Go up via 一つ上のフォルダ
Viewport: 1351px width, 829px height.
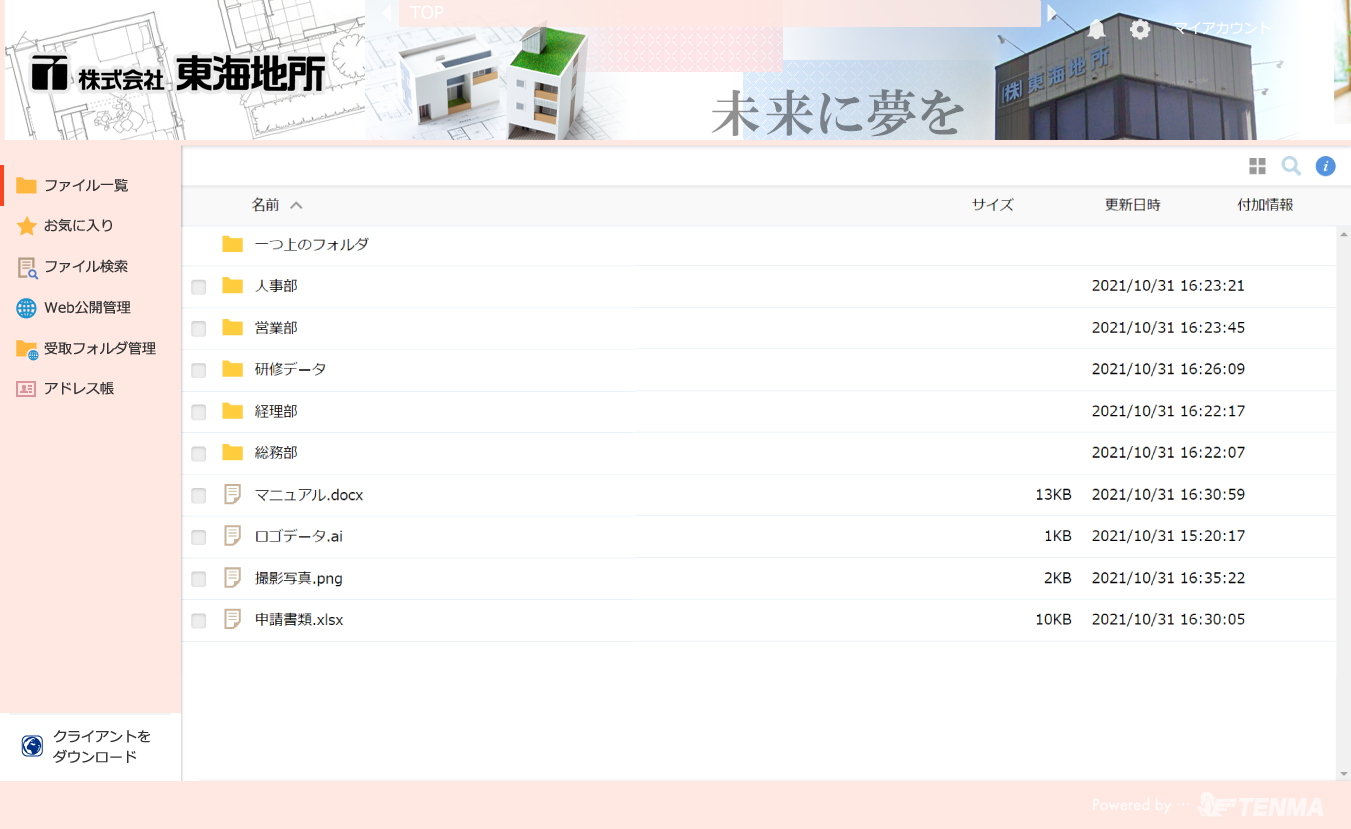[x=312, y=244]
